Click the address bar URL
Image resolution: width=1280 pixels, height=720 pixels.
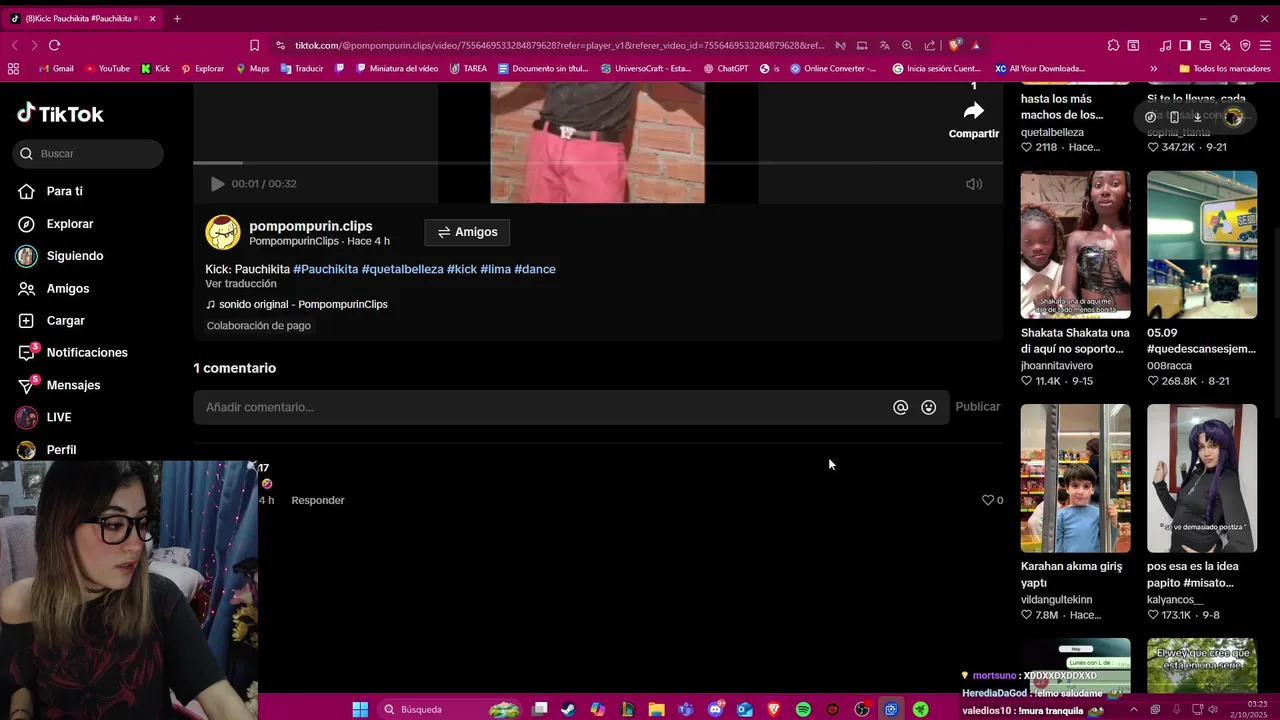pyautogui.click(x=559, y=45)
